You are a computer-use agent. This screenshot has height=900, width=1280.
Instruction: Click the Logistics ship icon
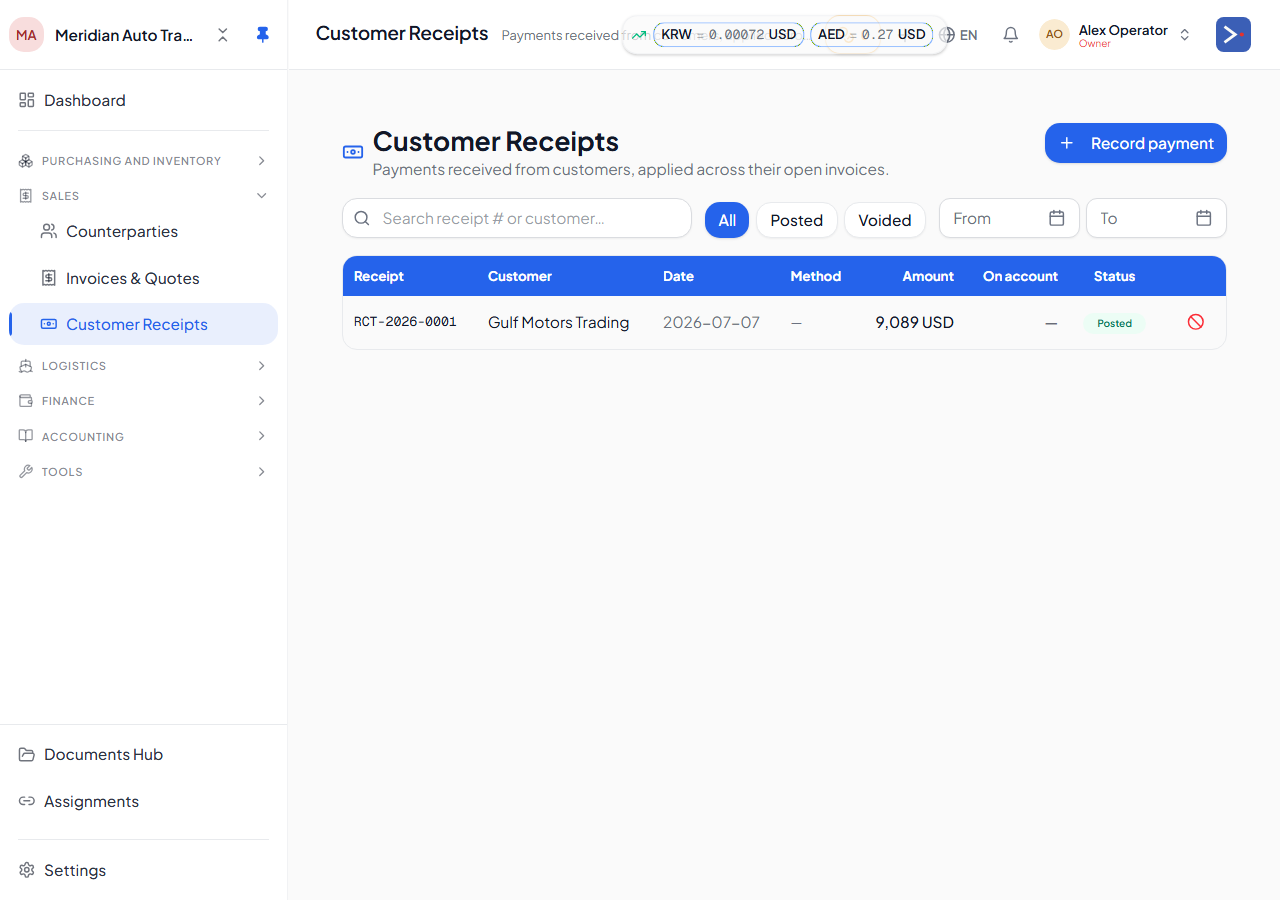pos(26,366)
